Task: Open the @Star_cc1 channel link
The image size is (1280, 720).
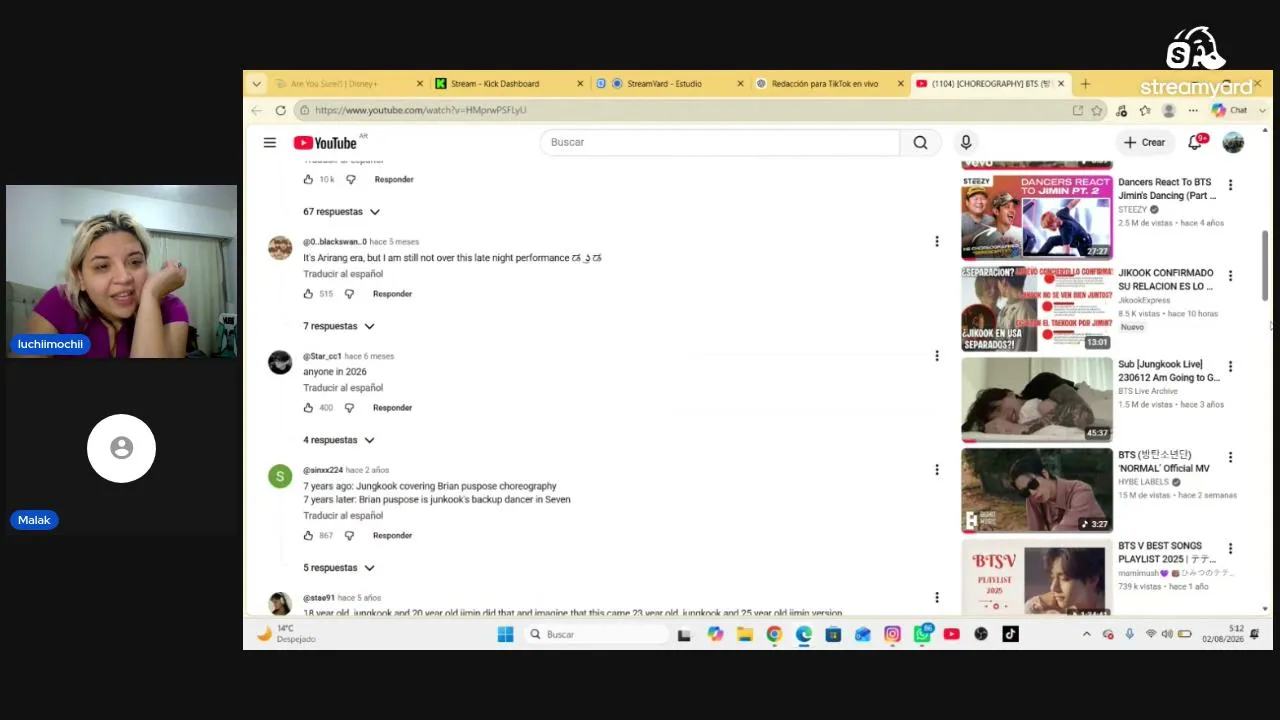Action: (x=322, y=356)
